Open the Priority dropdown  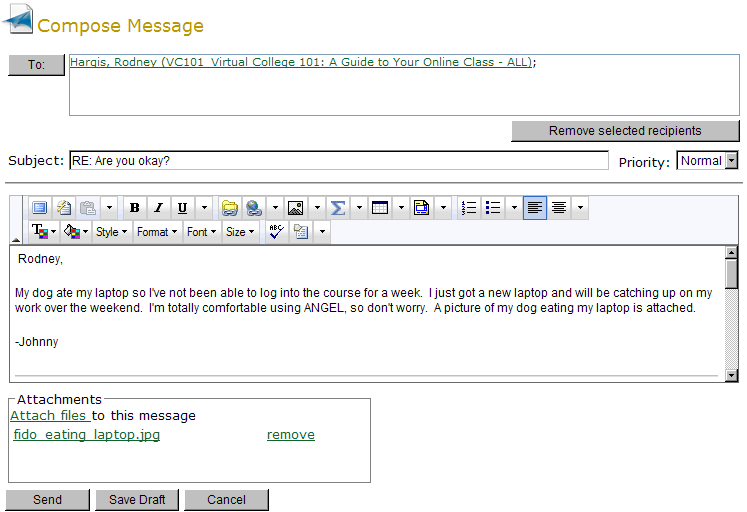707,161
